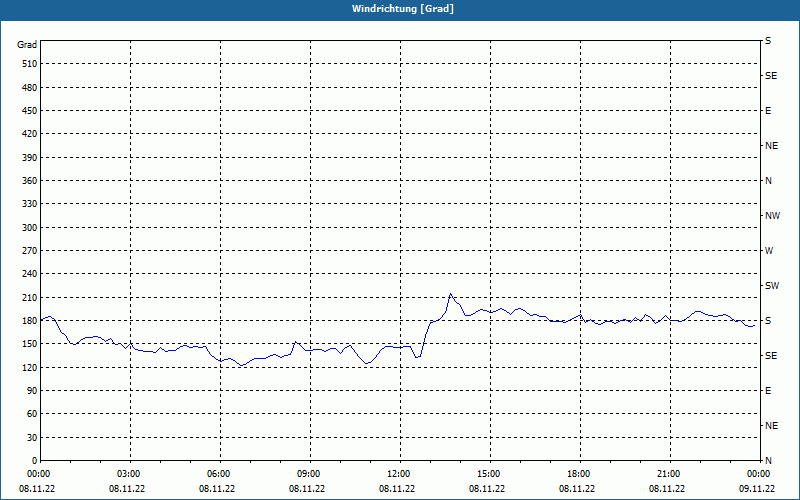Click the 09:00 time label

pos(310,474)
